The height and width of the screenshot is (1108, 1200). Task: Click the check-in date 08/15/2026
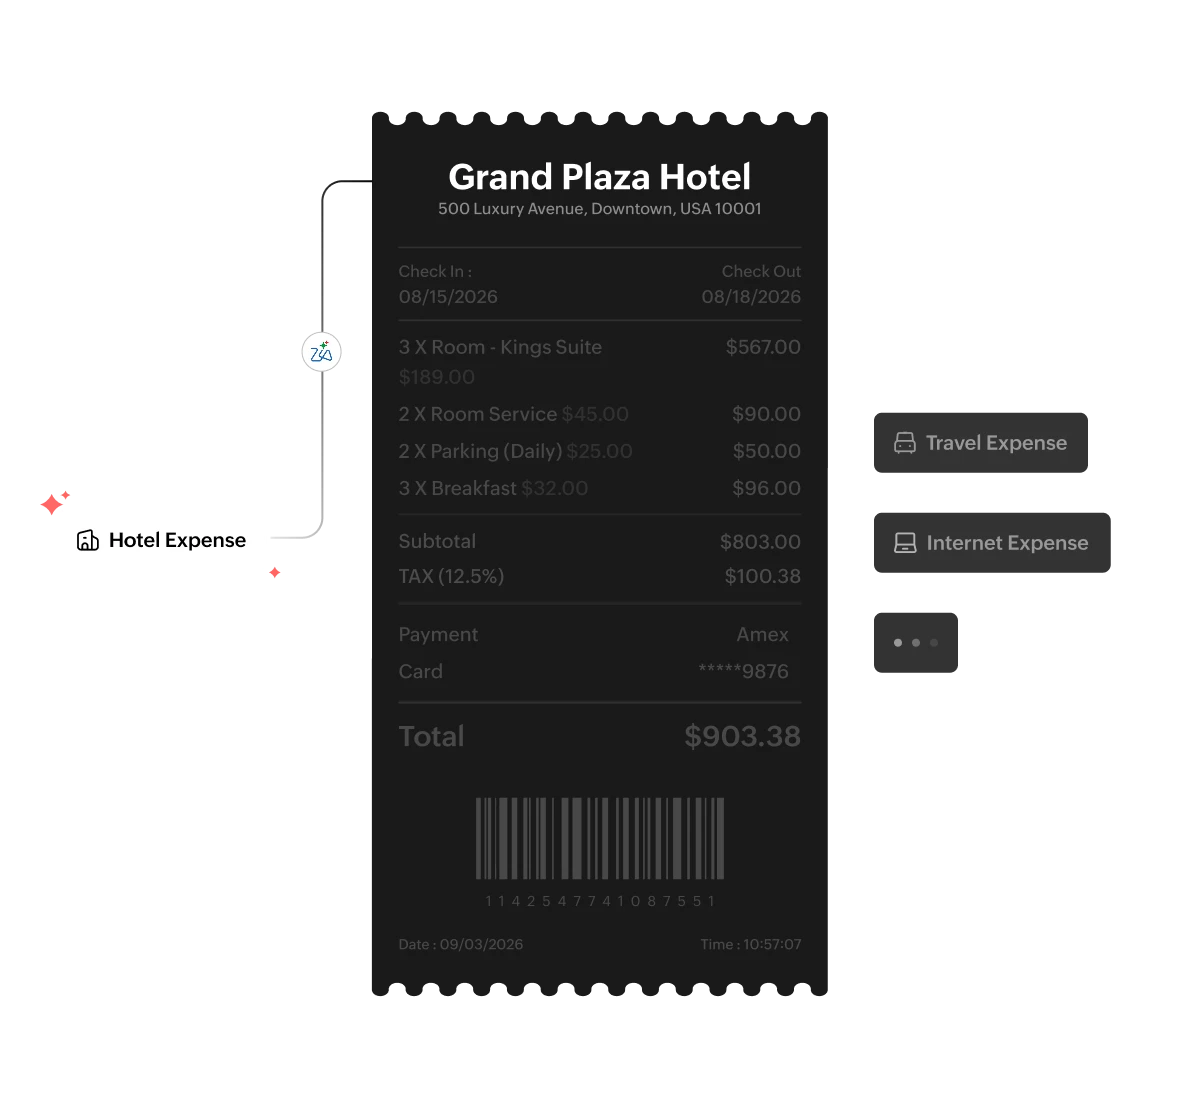(448, 297)
